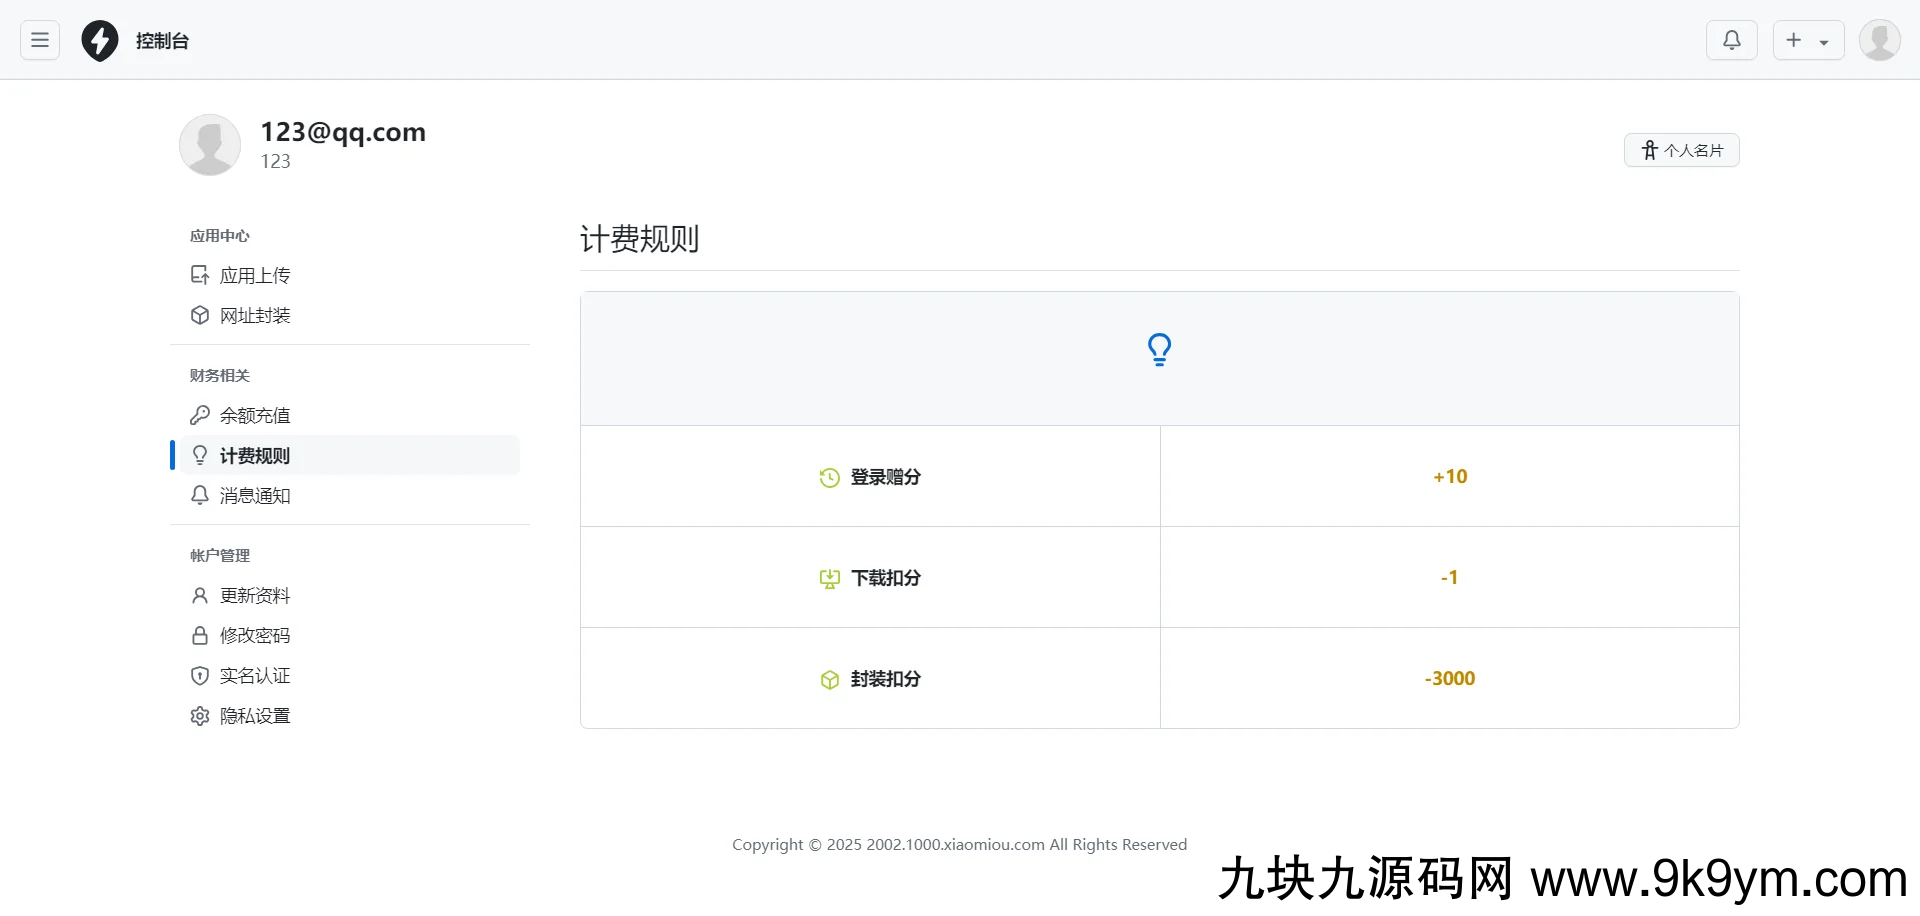This screenshot has height=916, width=1920.
Task: Select 网址封装 sidebar item
Action: pos(254,315)
